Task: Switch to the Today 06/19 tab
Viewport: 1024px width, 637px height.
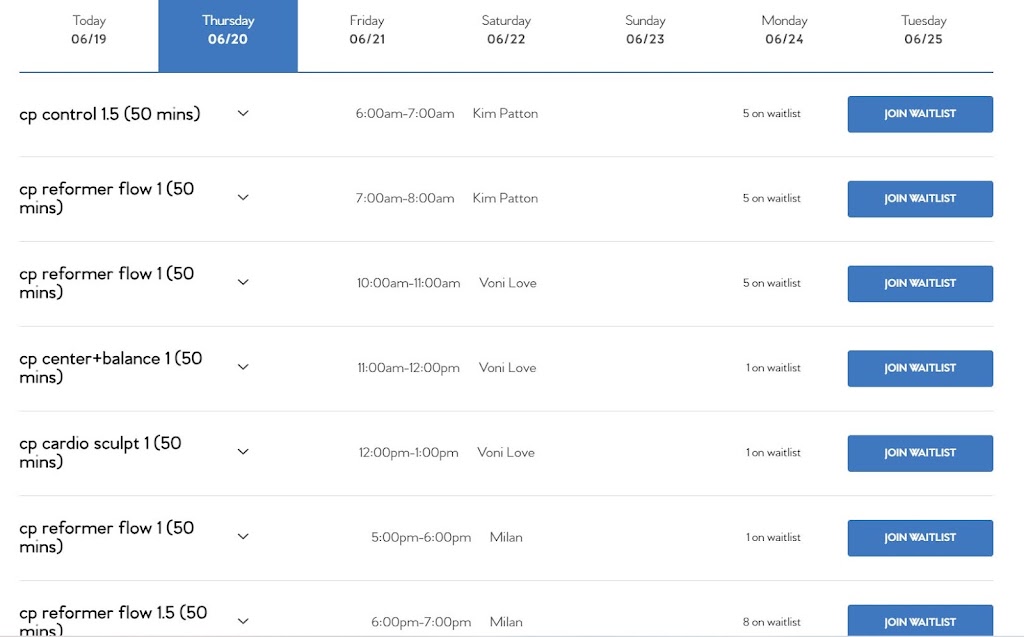Action: [89, 30]
